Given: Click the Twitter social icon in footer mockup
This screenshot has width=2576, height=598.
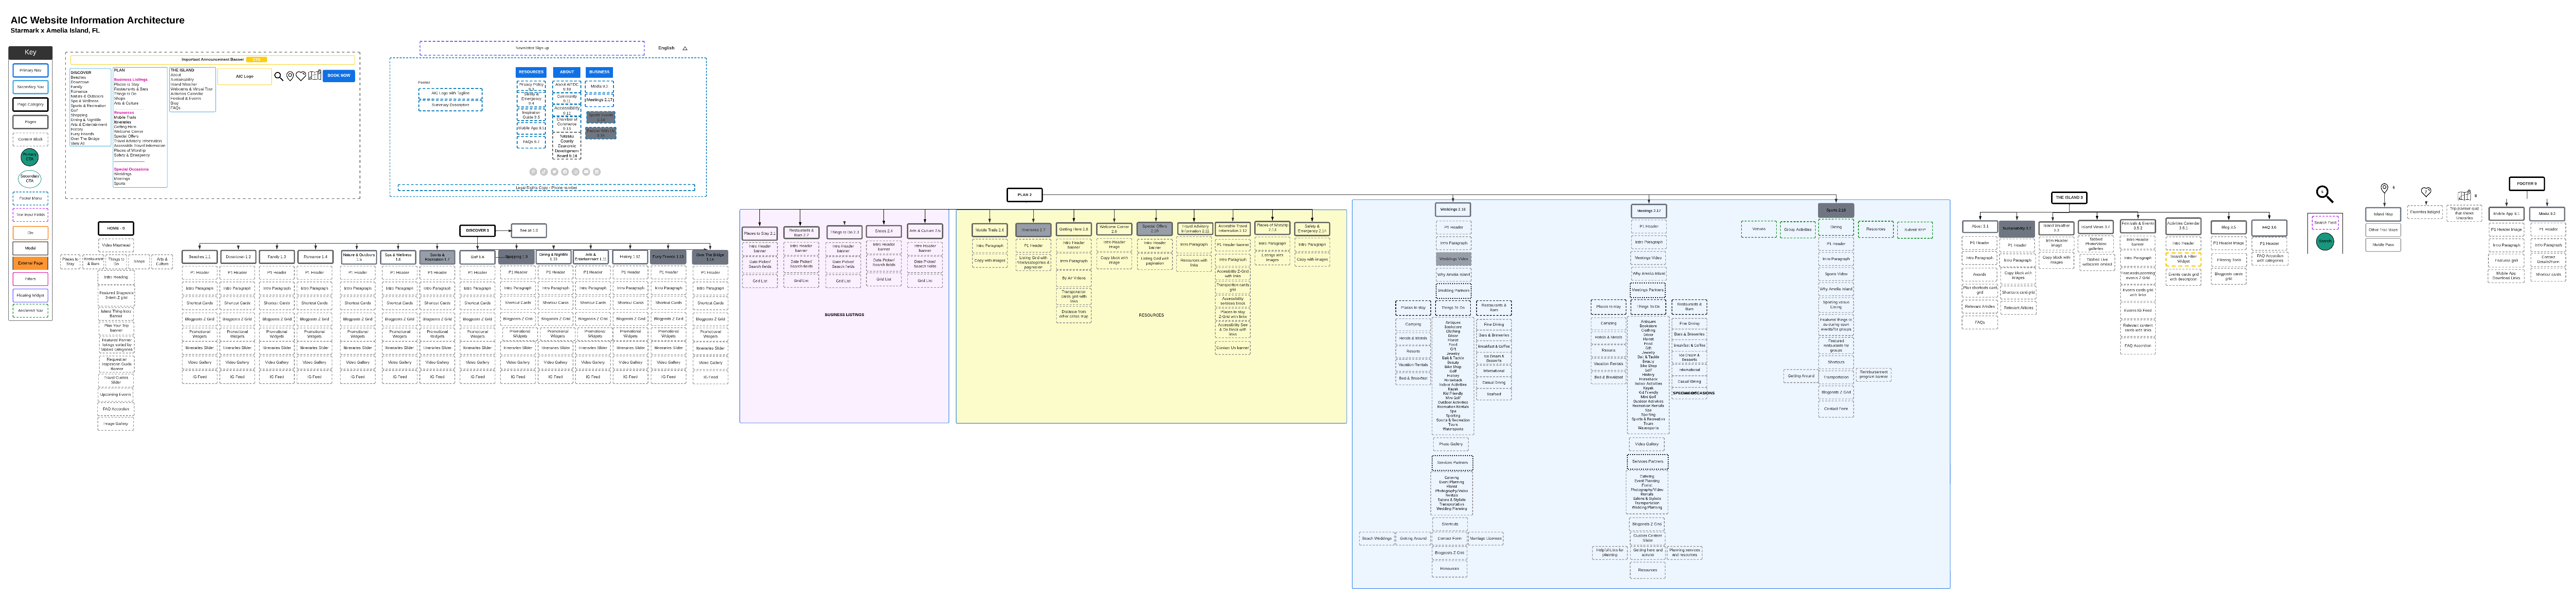Looking at the screenshot, I should coord(554,171).
